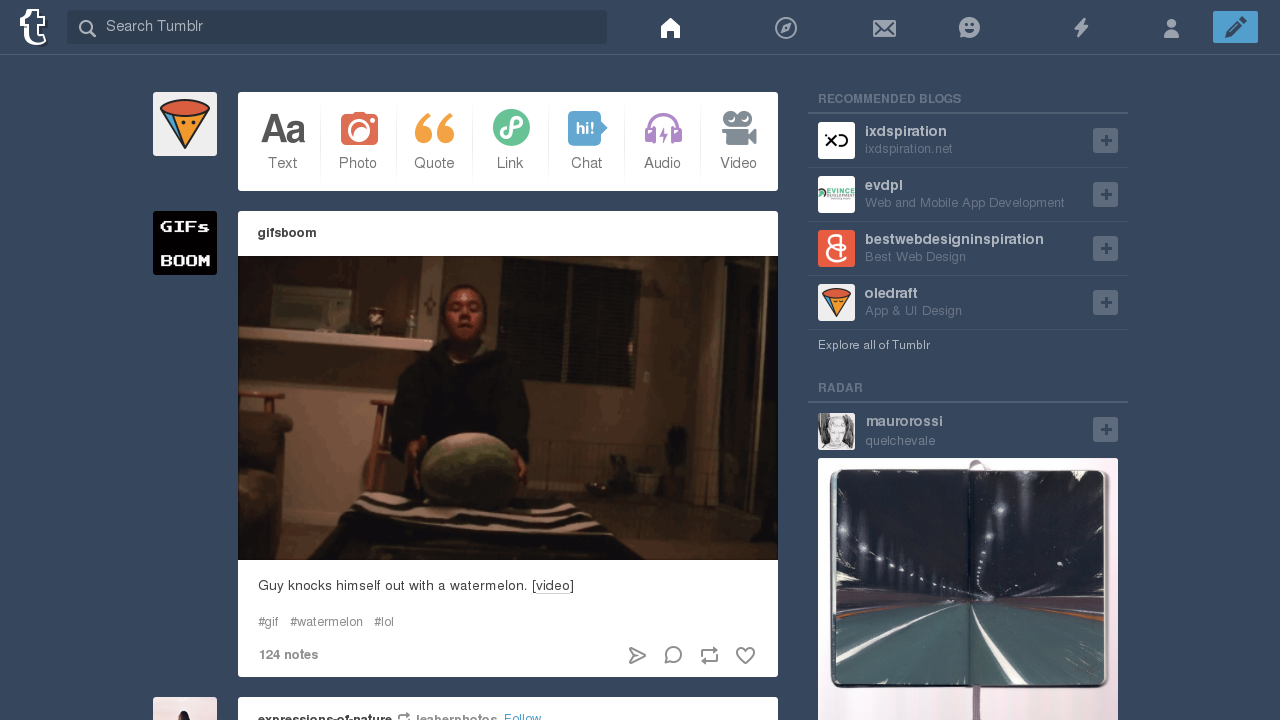This screenshot has width=1280, height=720.
Task: Follow evdpl with plus button
Action: pyautogui.click(x=1105, y=195)
